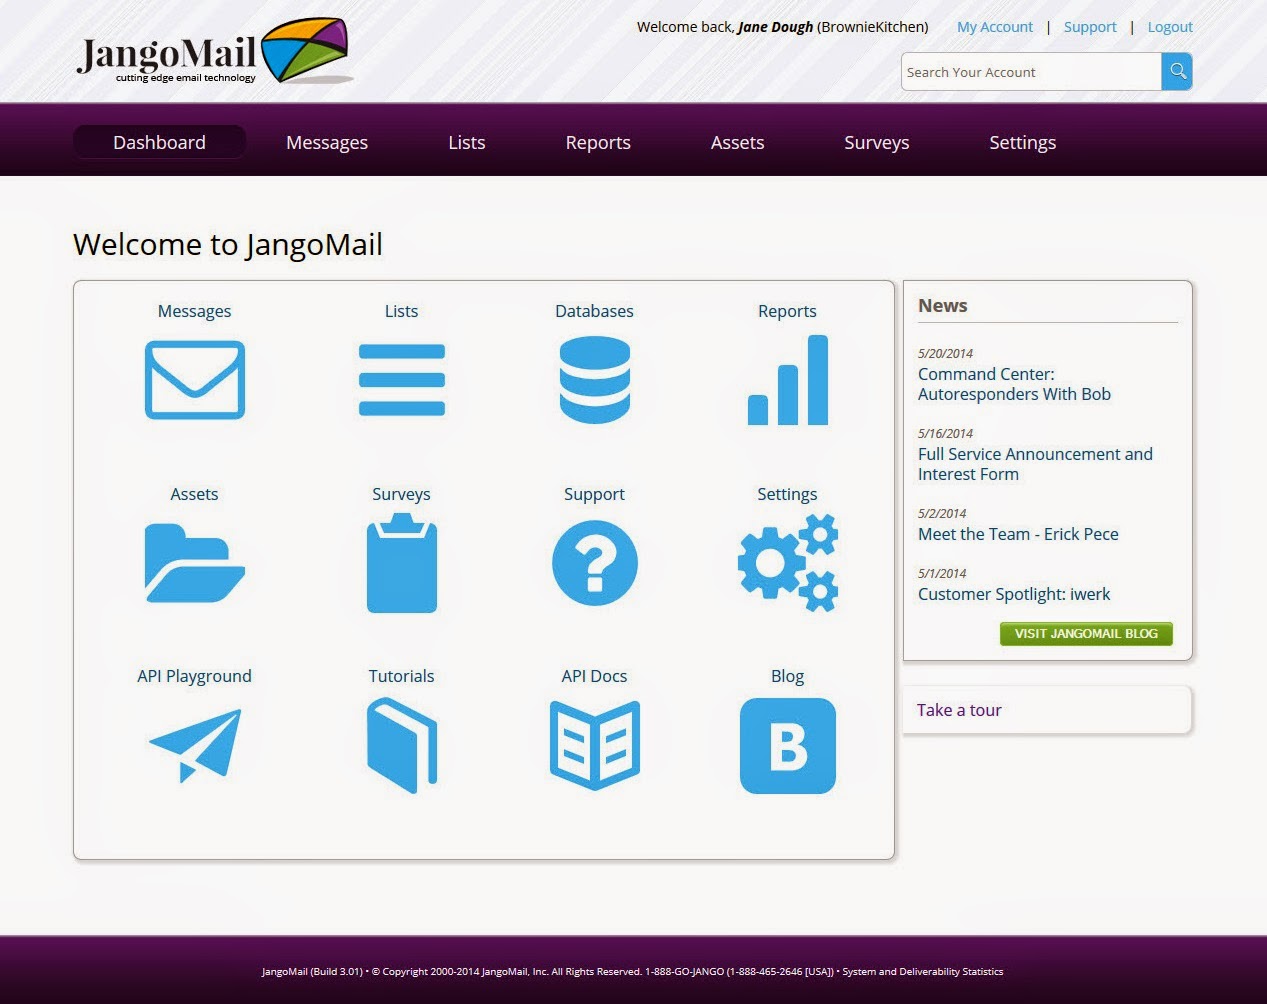The image size is (1267, 1004).
Task: Click the Reports label above bar chart
Action: [x=788, y=311]
